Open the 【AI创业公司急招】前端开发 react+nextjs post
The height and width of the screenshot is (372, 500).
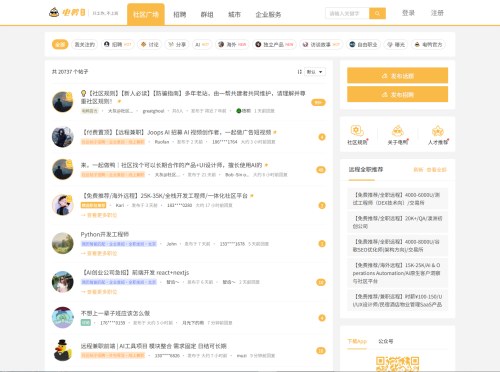click(x=135, y=273)
